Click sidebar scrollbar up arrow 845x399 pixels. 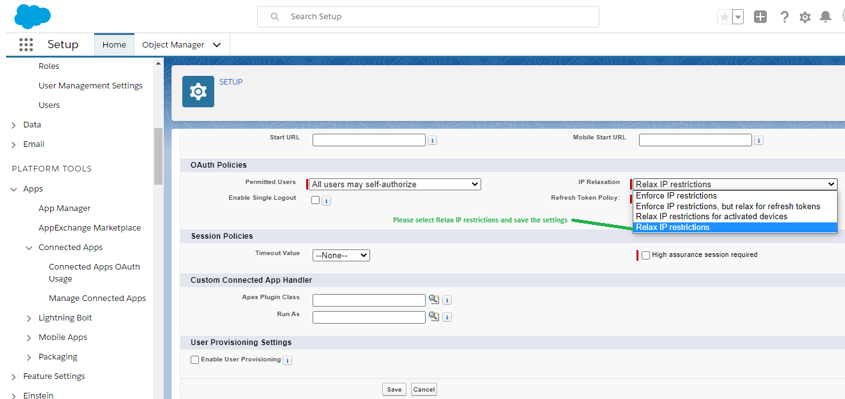[158, 63]
